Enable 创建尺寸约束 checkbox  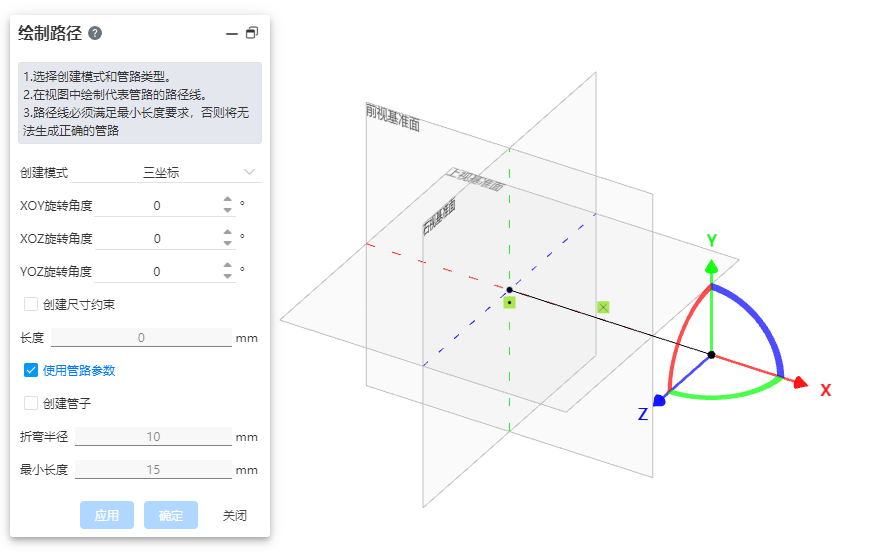point(31,304)
